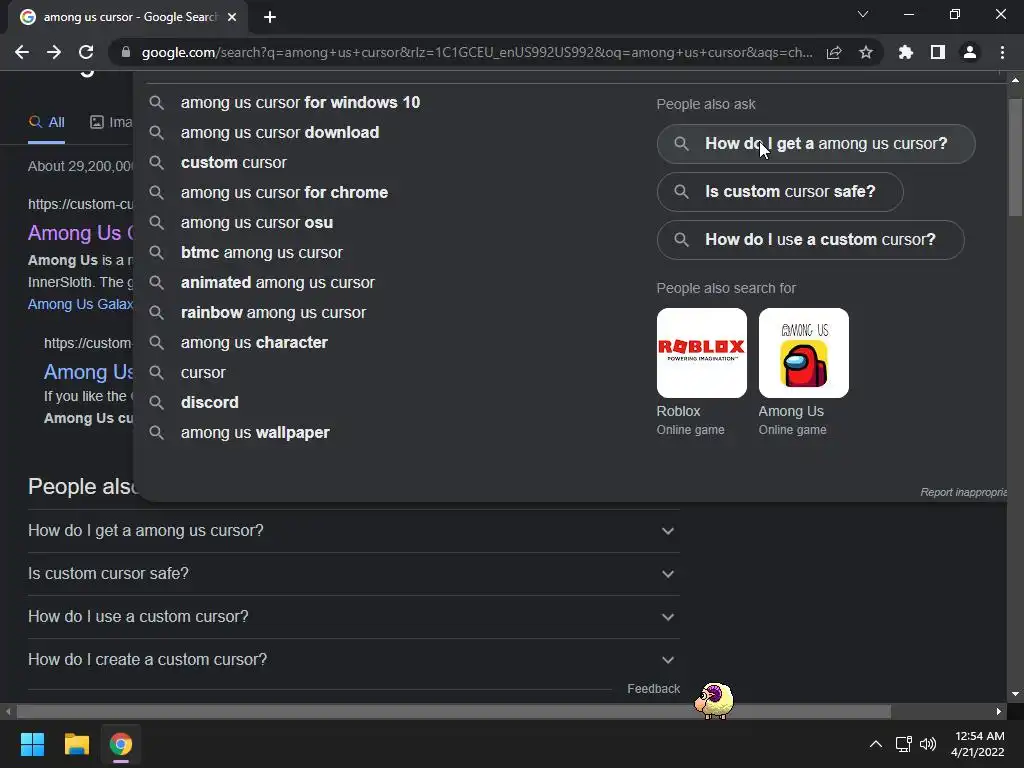Open the Extensions puzzle icon
The height and width of the screenshot is (768, 1024).
point(906,52)
